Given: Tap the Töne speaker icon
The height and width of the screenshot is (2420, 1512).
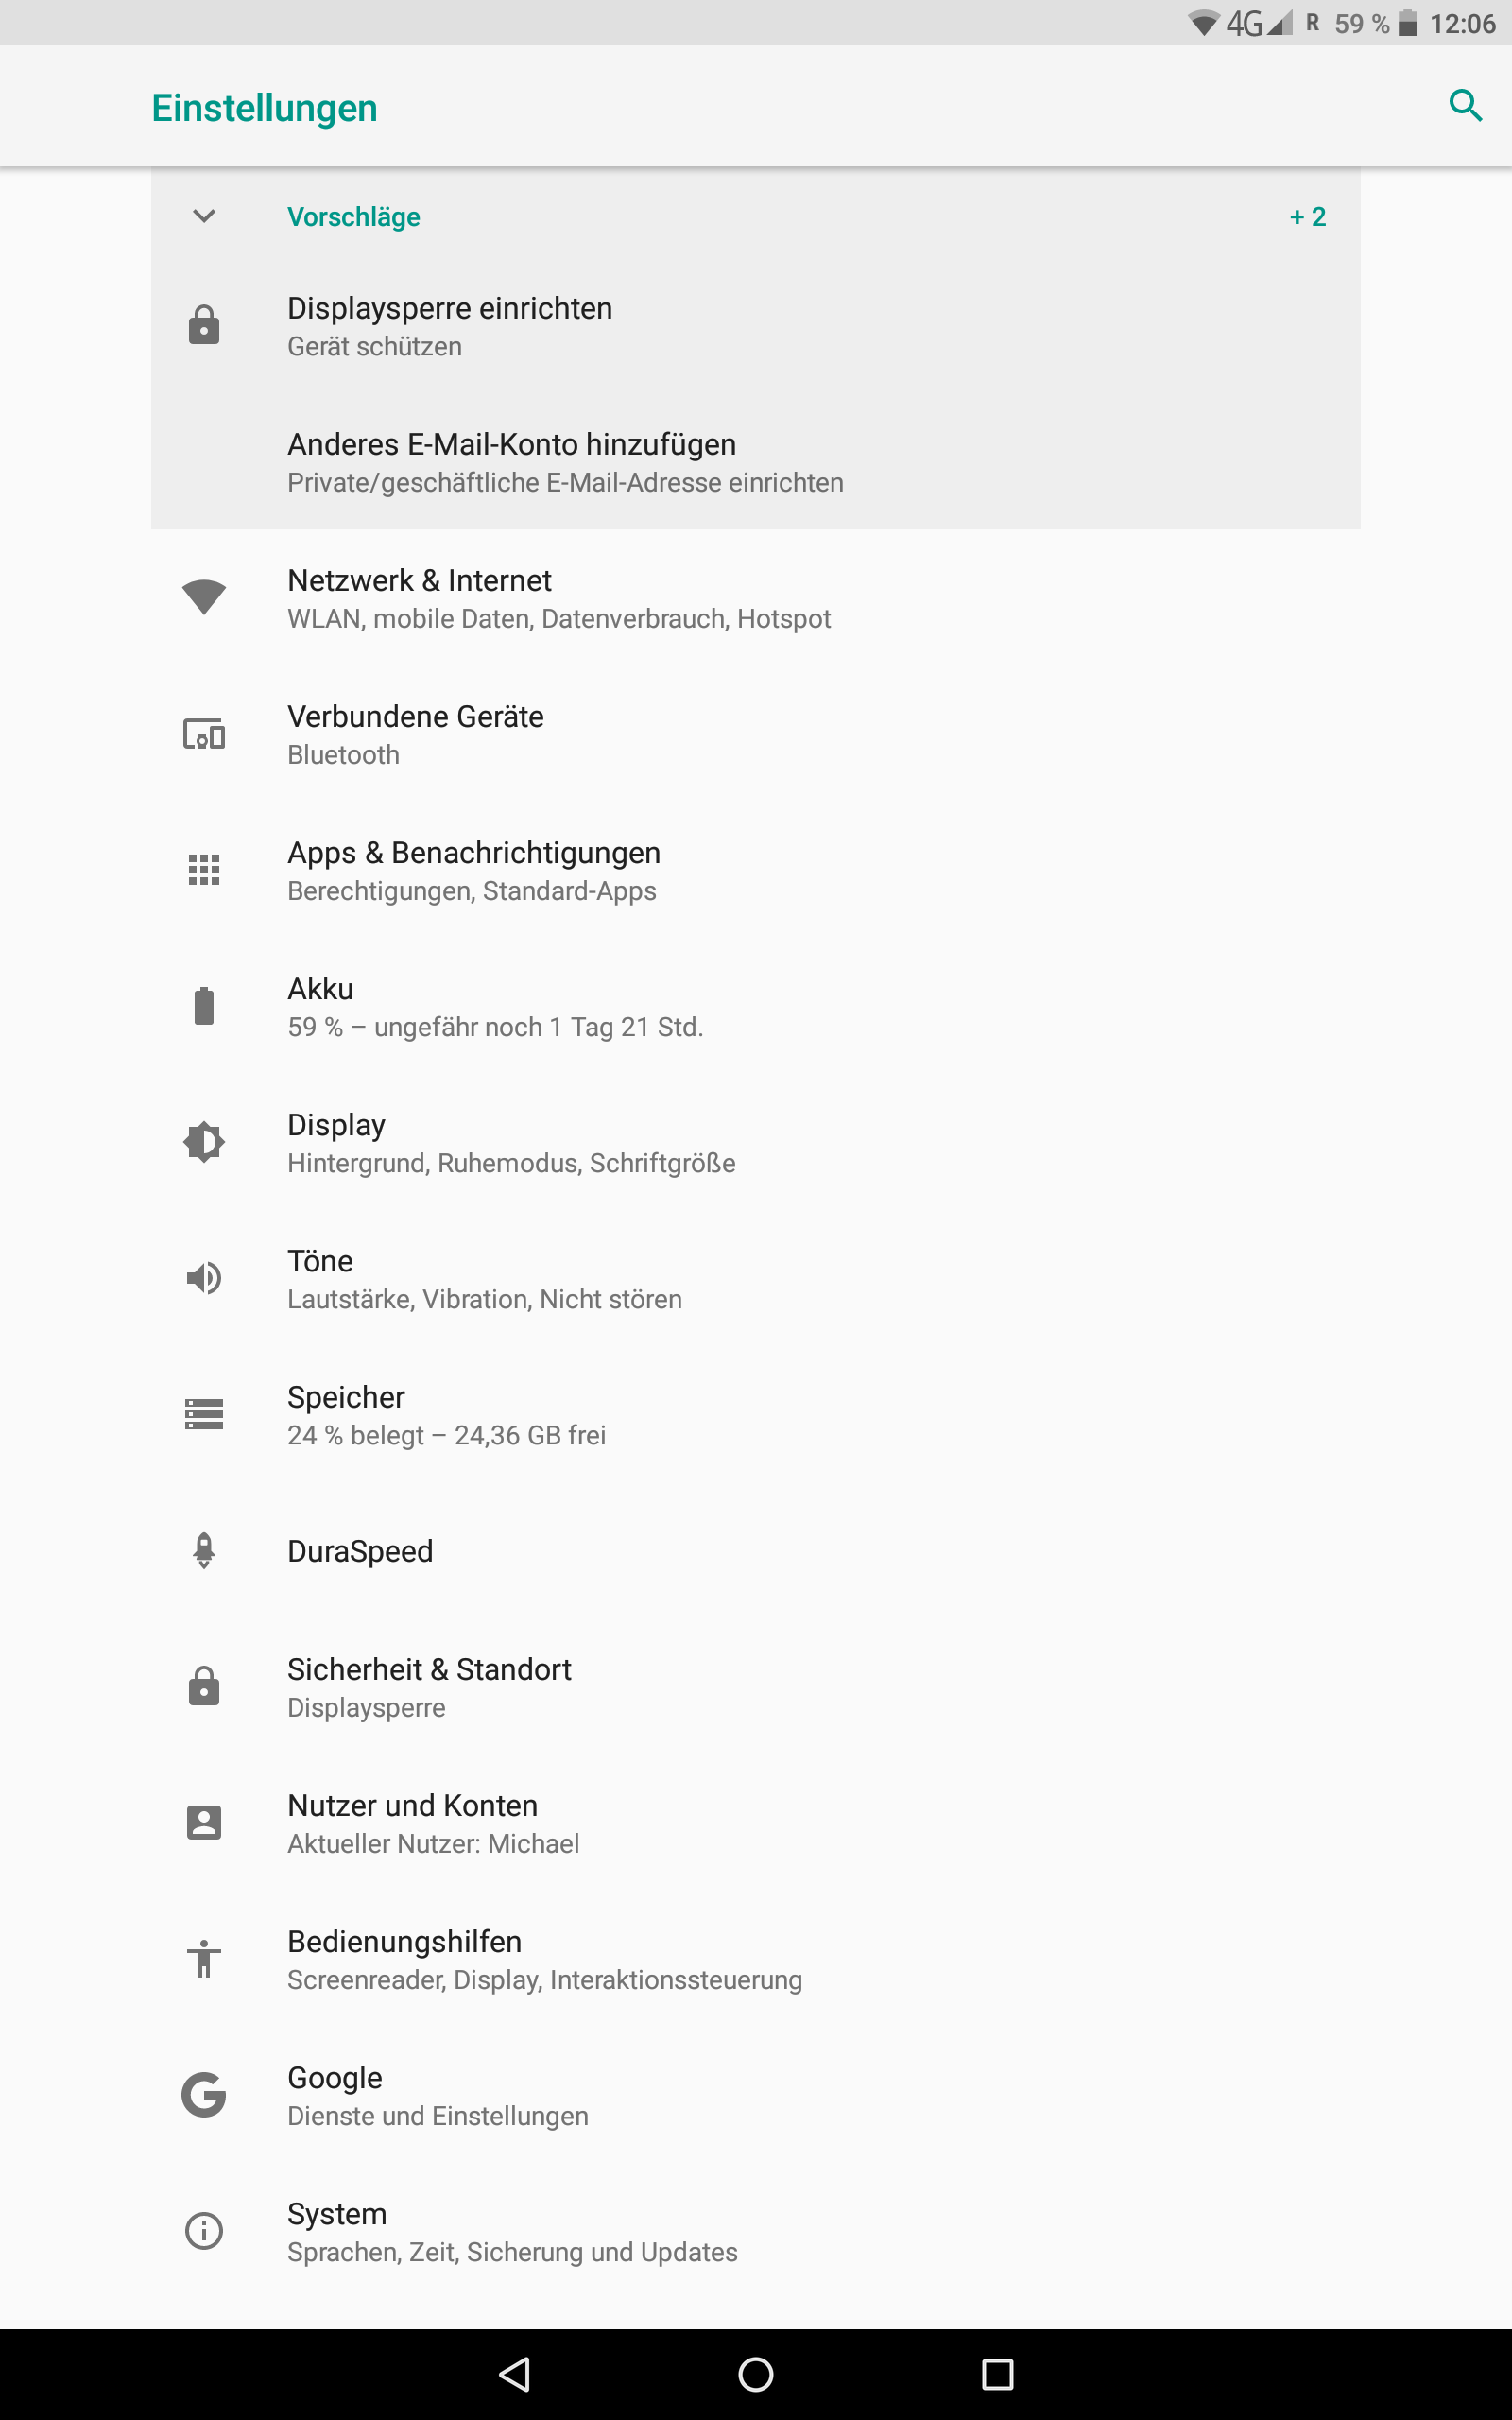Looking at the screenshot, I should click(x=204, y=1278).
